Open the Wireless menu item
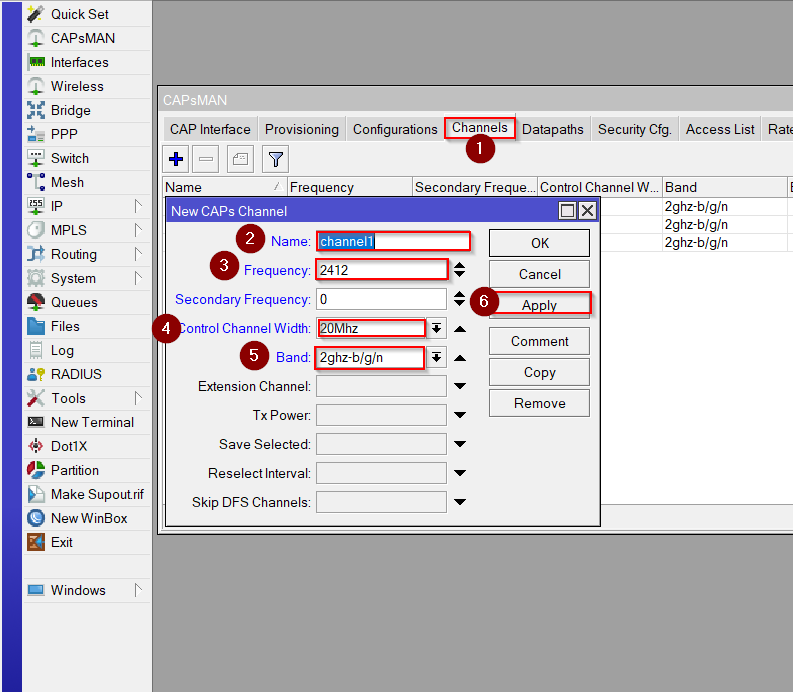 point(77,86)
